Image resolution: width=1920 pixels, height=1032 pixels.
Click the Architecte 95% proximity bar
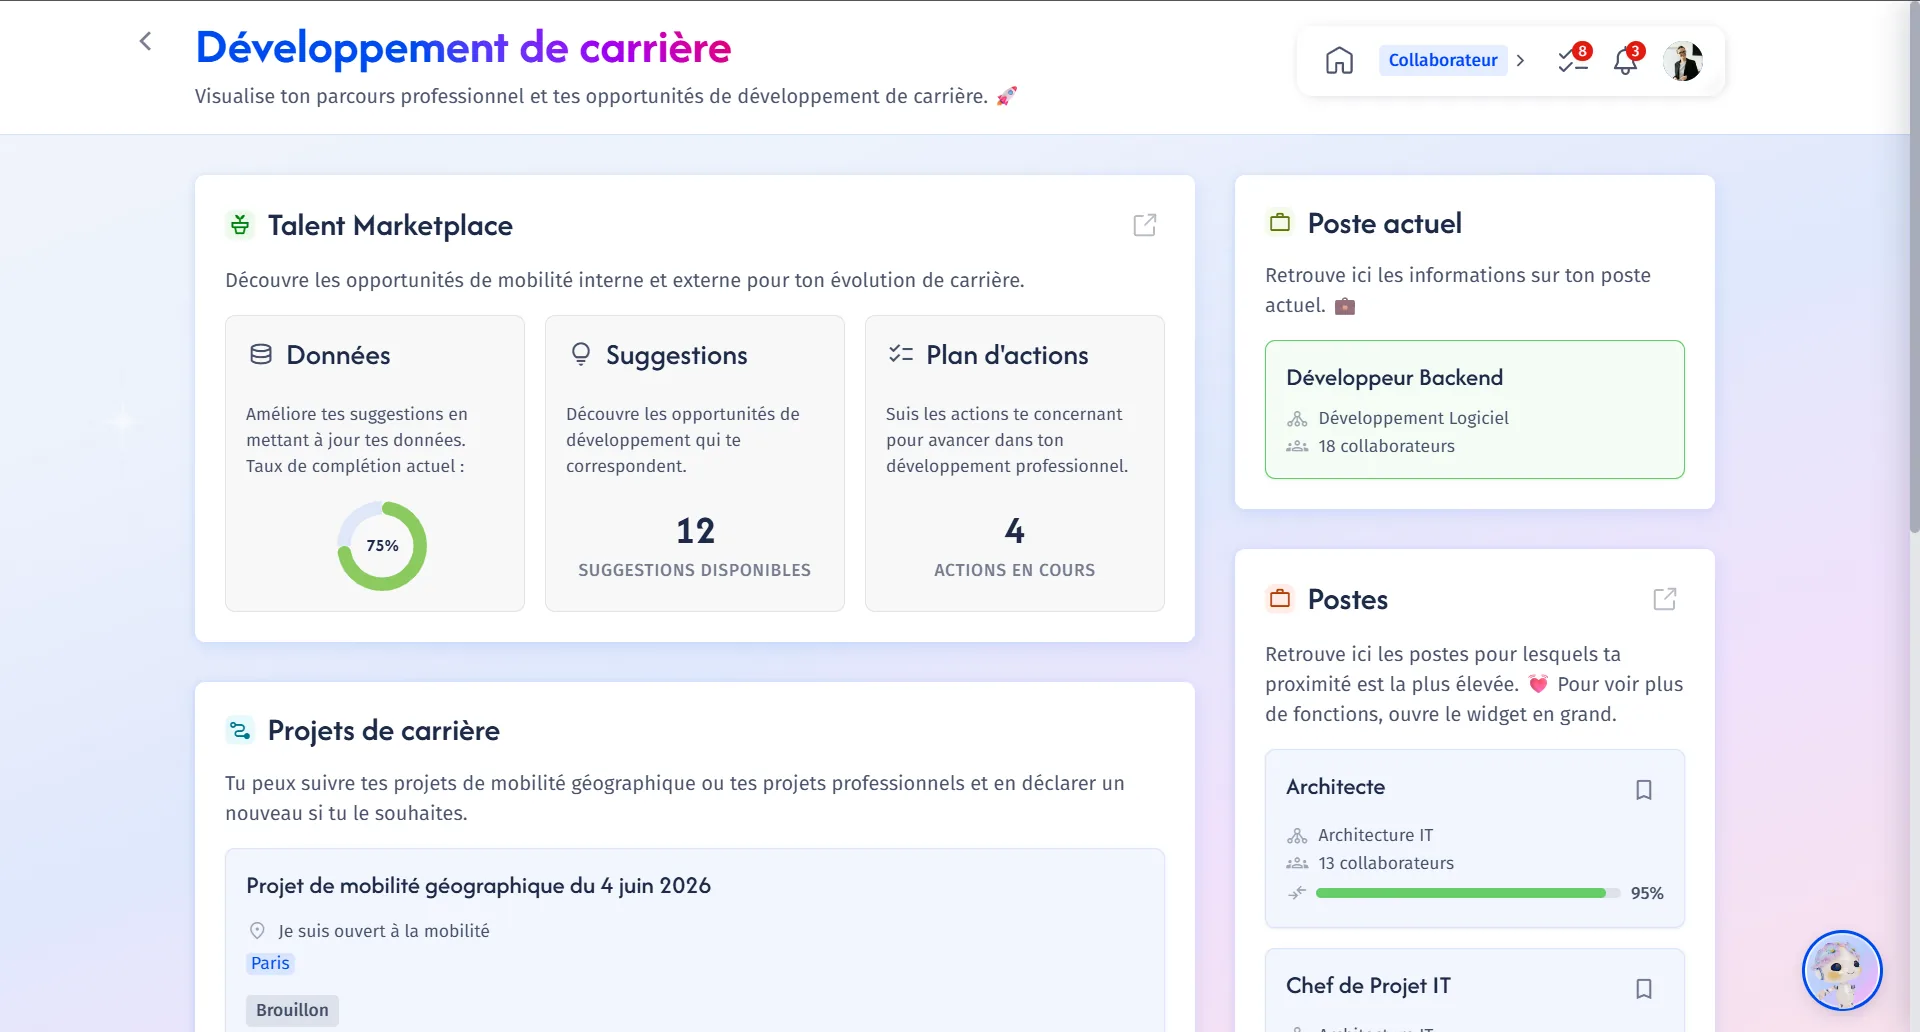point(1468,893)
